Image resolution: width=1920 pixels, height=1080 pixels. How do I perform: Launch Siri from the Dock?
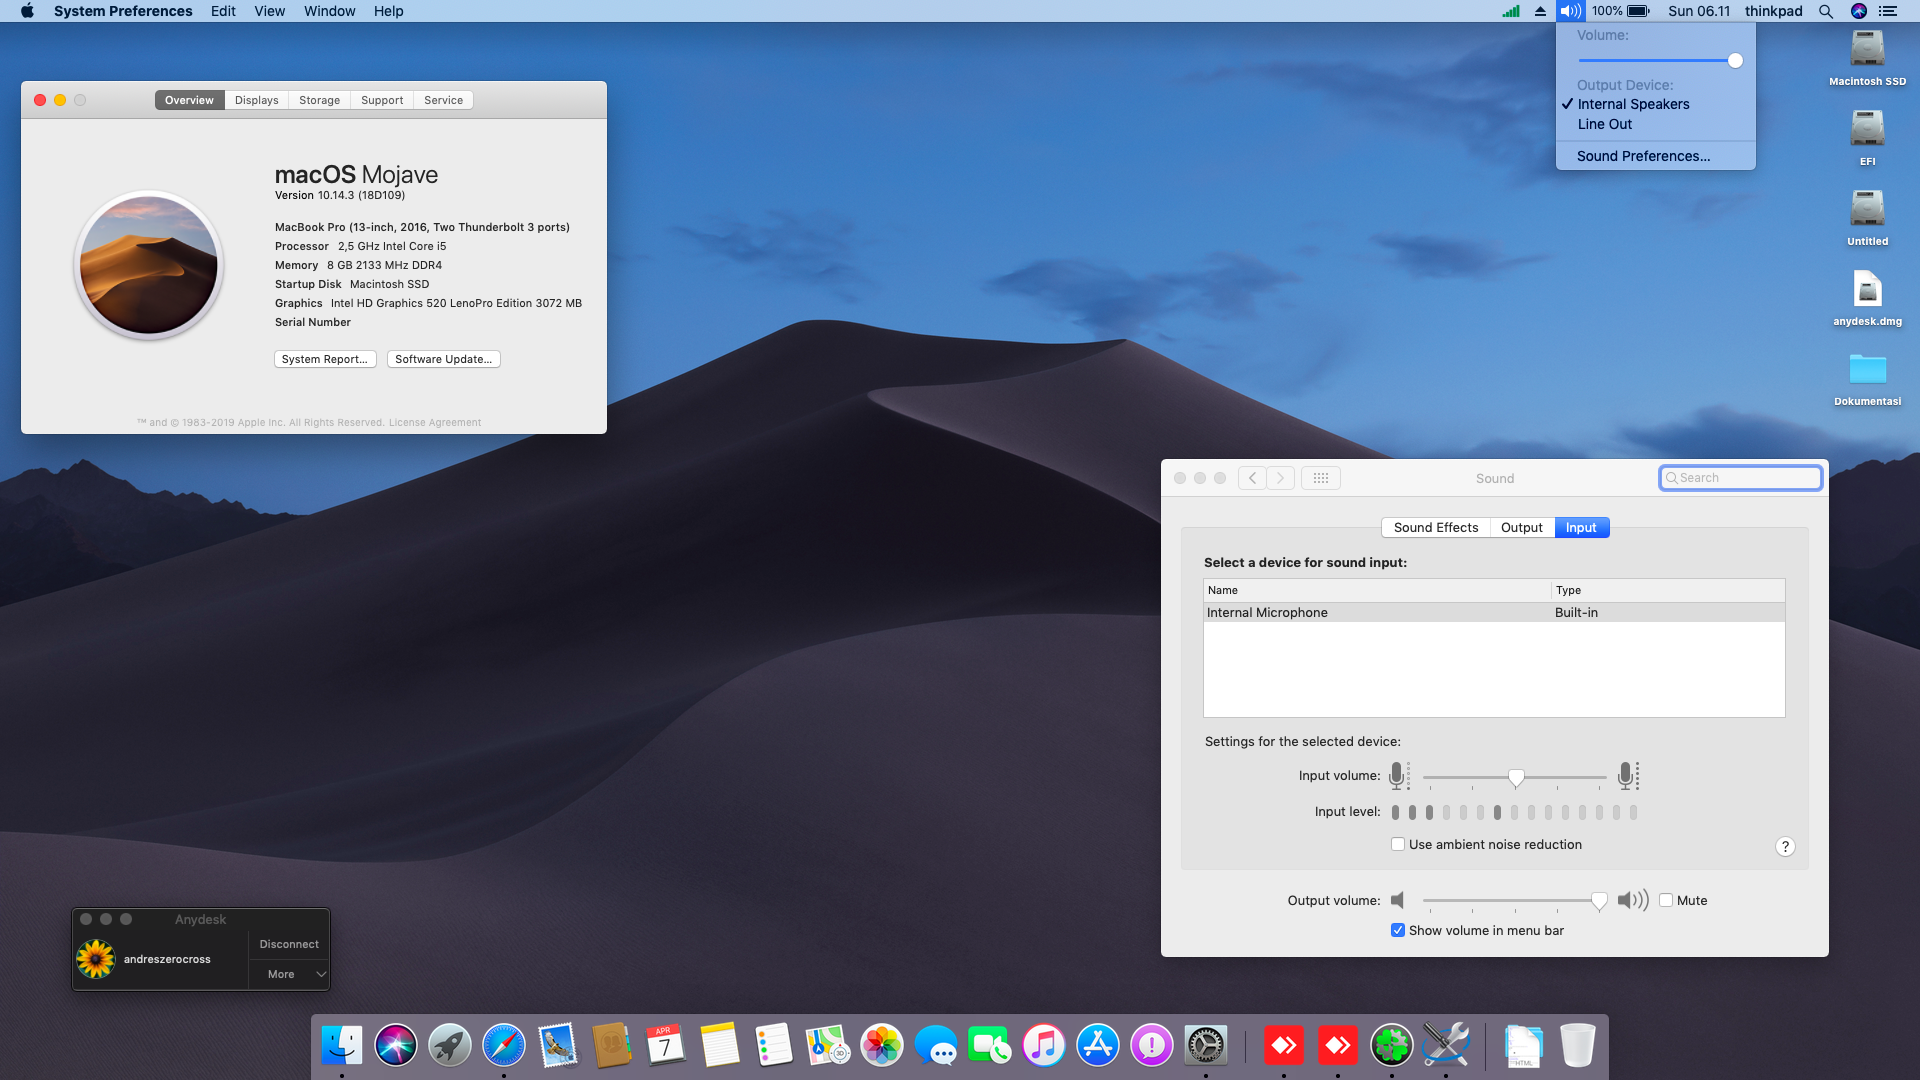click(396, 1045)
